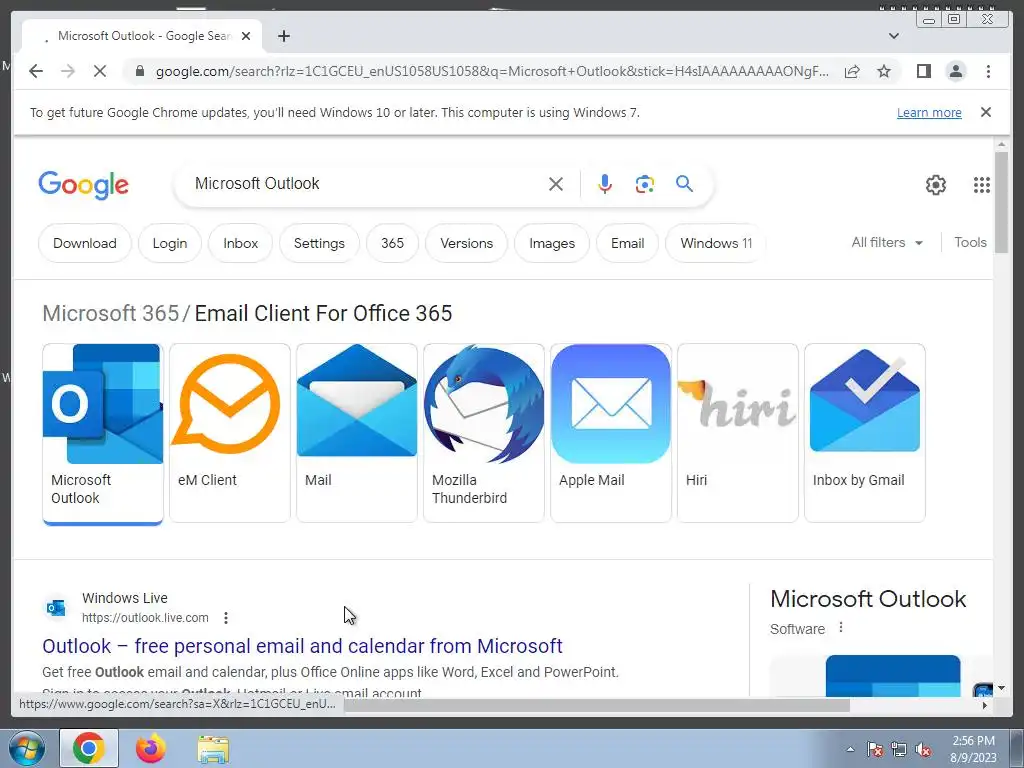Select the Windows 11 filter chip
Image resolution: width=1024 pixels, height=768 pixels.
point(716,243)
